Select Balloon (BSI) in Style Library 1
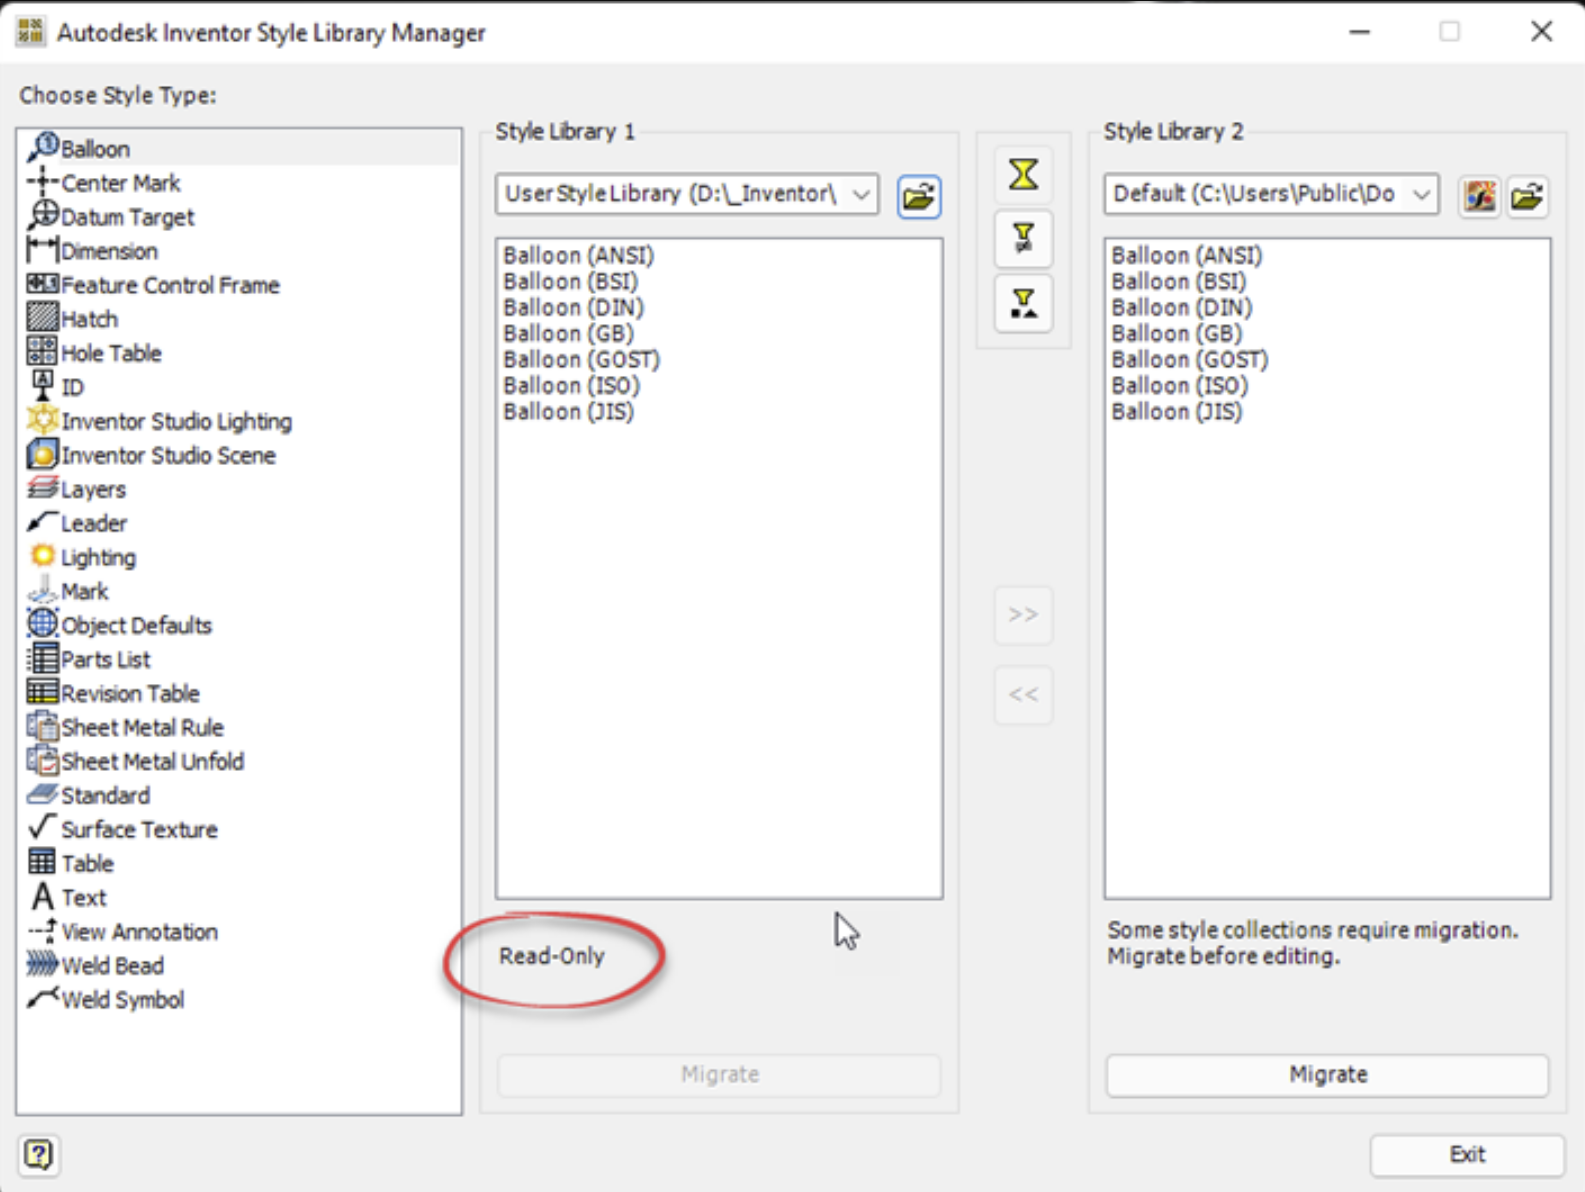 pyautogui.click(x=570, y=281)
